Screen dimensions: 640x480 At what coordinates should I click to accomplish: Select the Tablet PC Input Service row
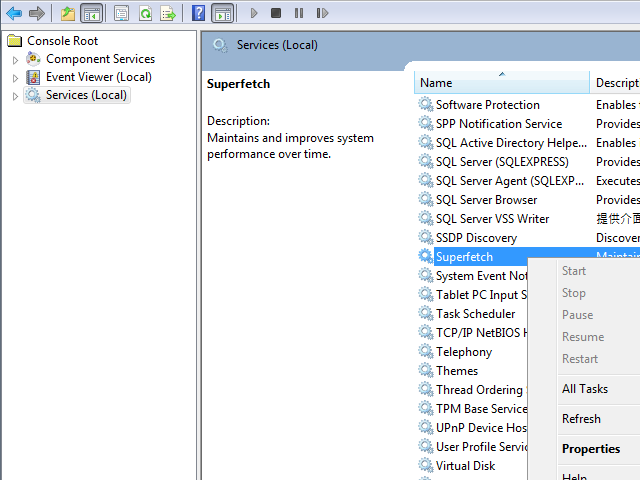(x=481, y=295)
